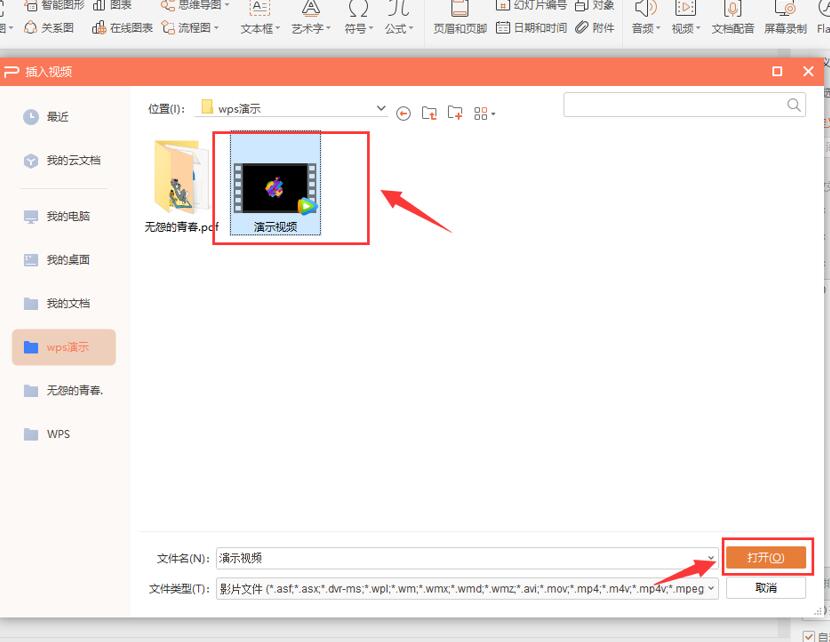Click the back navigation arrow icon
830x642 pixels.
pos(403,113)
